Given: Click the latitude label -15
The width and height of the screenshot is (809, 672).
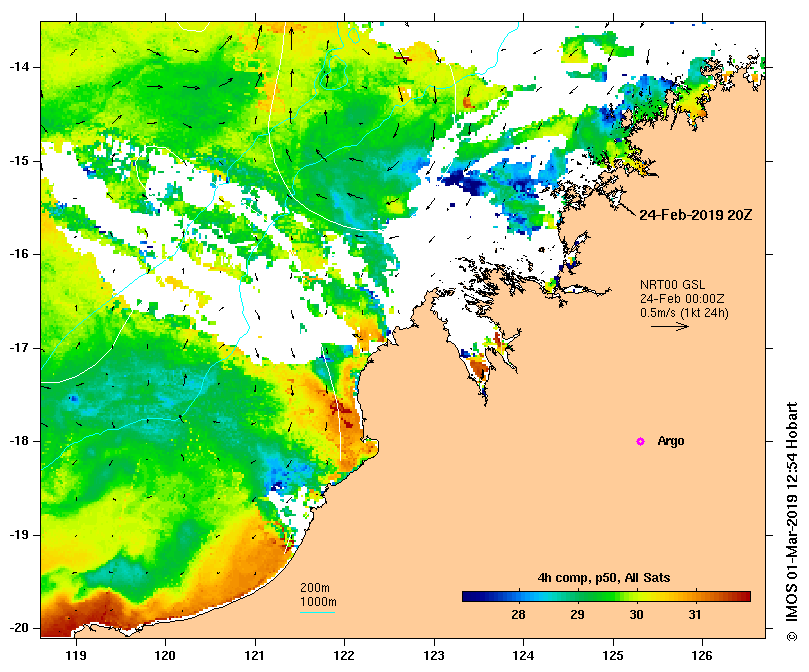Looking at the screenshot, I should (x=19, y=161).
